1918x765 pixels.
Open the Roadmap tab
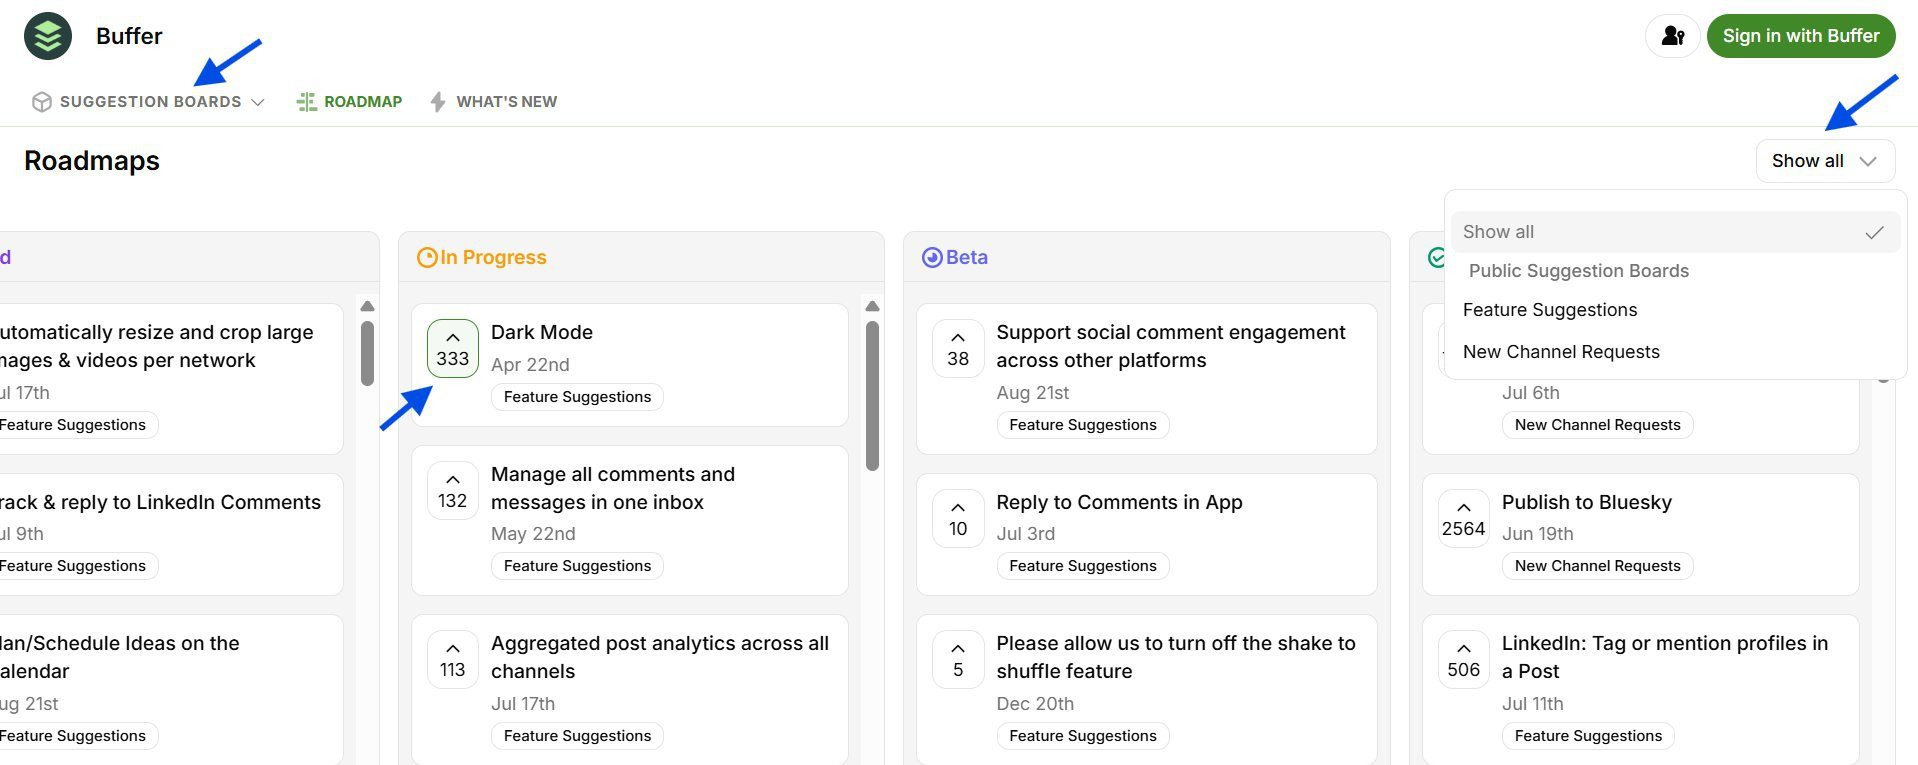pyautogui.click(x=350, y=102)
